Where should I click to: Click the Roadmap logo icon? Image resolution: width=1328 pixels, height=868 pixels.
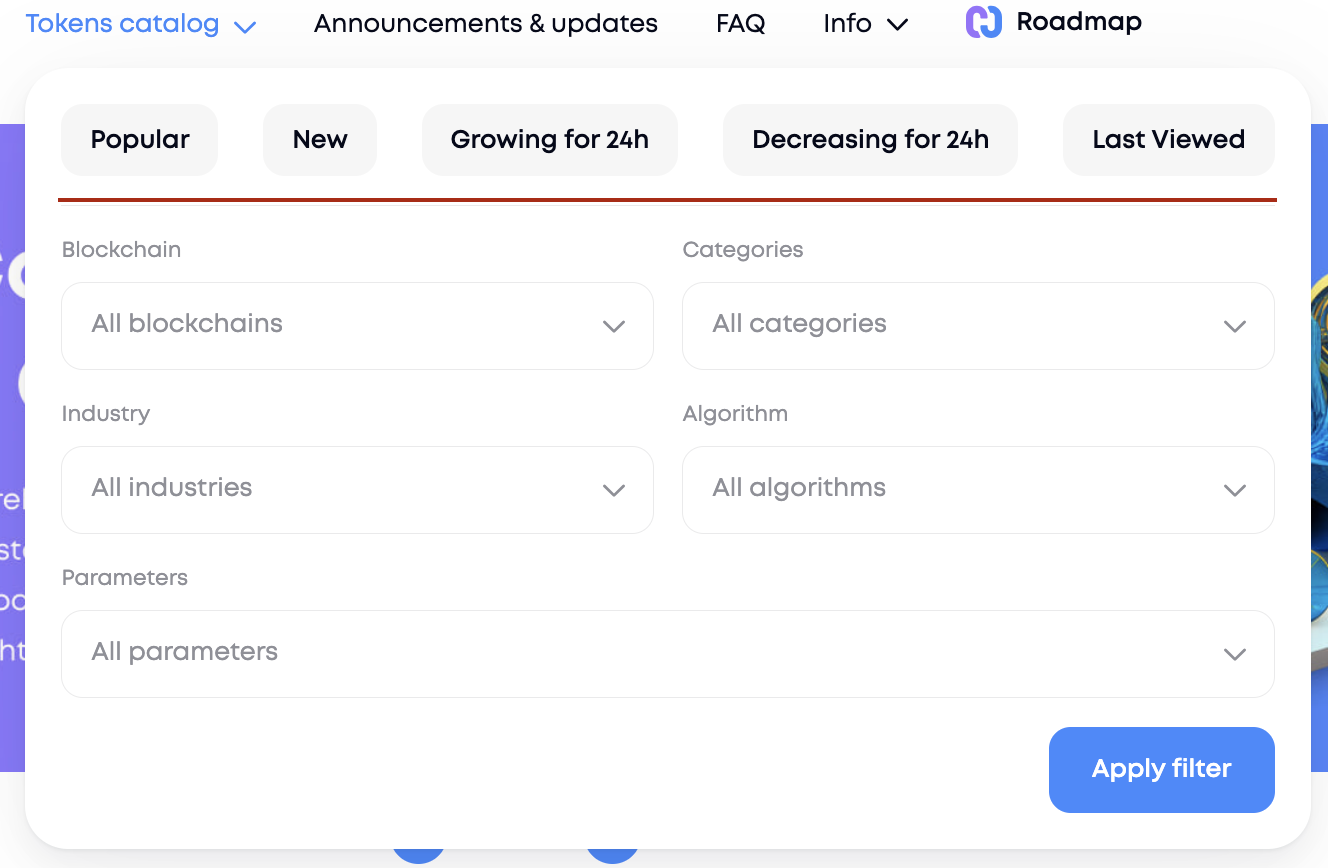click(x=983, y=22)
